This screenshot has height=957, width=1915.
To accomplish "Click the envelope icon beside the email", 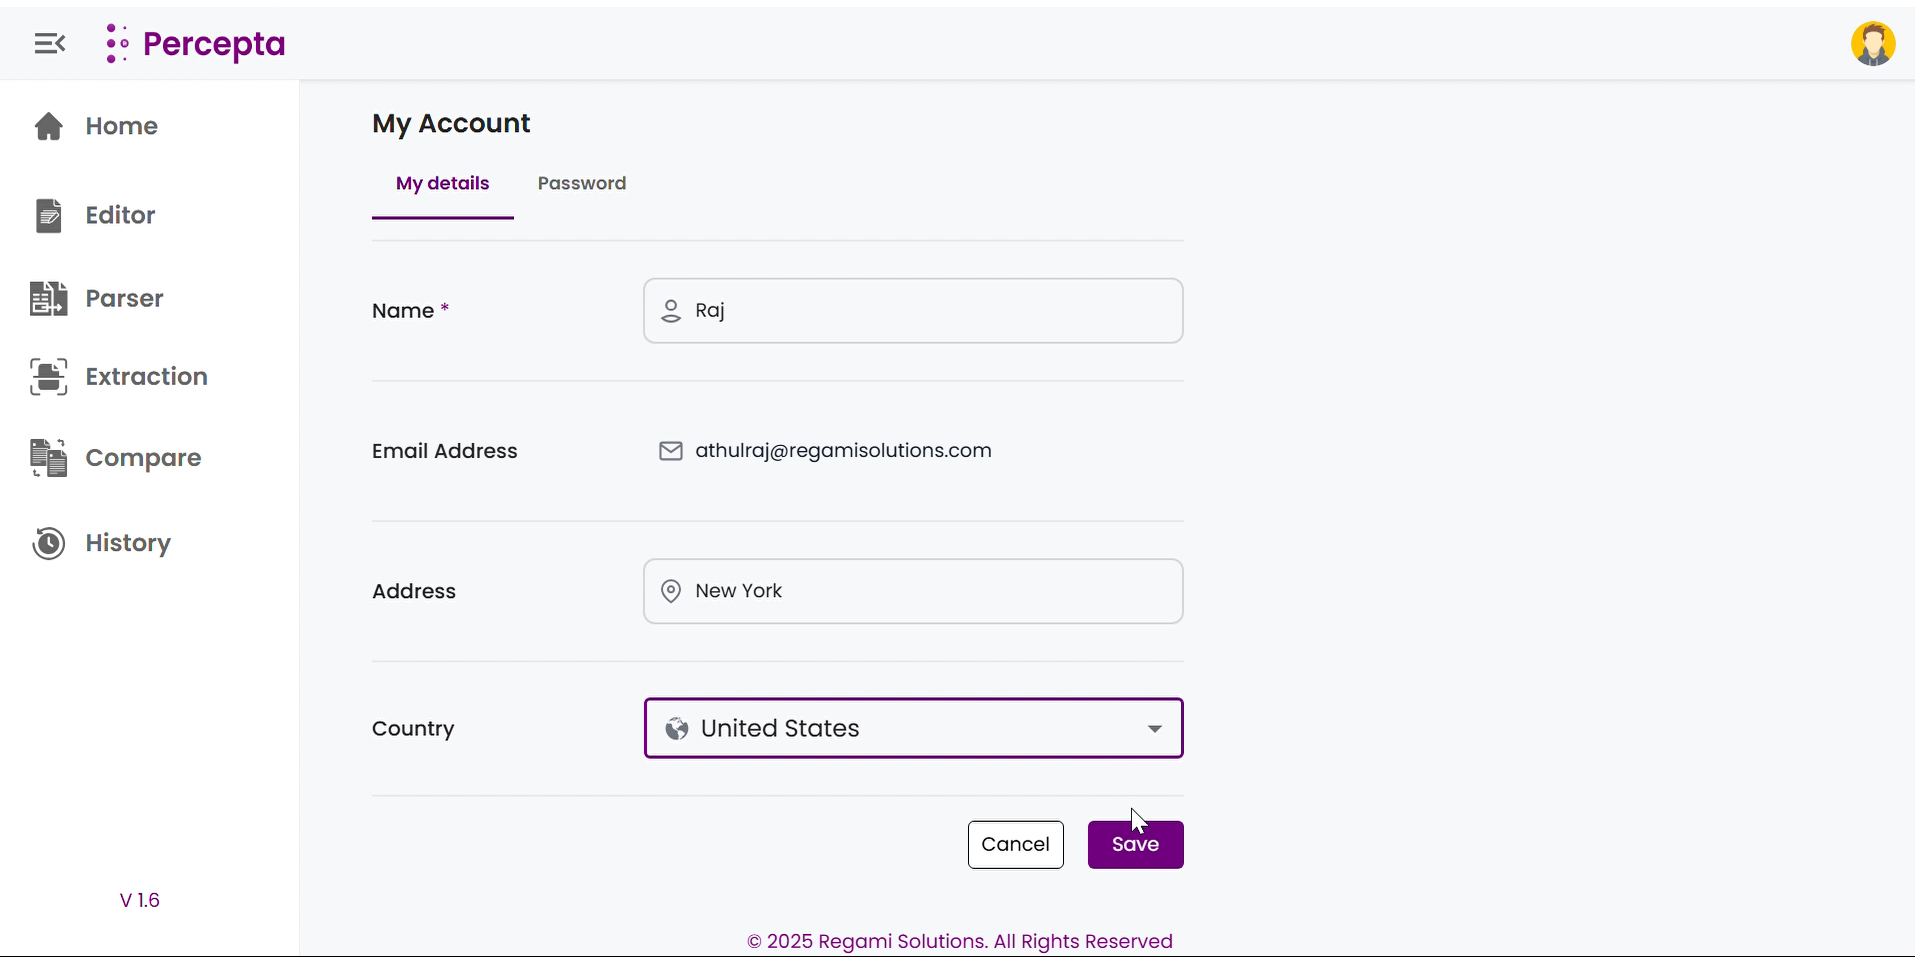I will pyautogui.click(x=670, y=451).
